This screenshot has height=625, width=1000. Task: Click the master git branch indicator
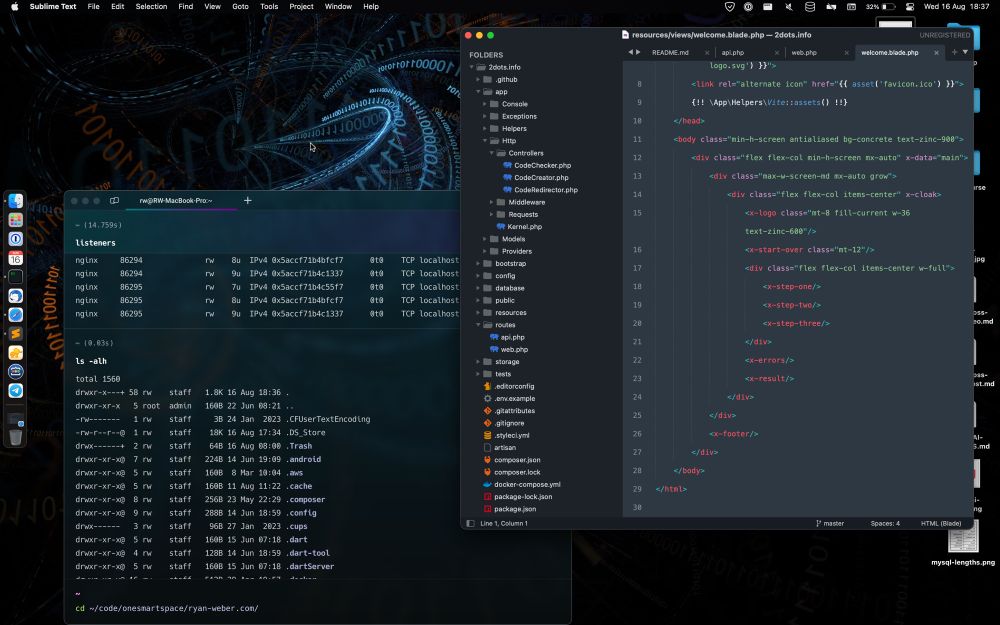click(x=830, y=524)
